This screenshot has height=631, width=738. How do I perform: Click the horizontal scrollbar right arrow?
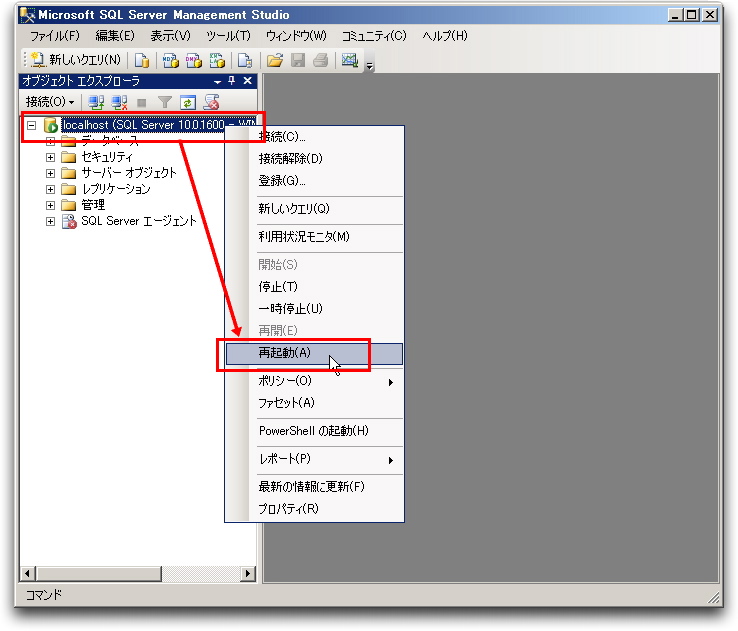[x=248, y=574]
